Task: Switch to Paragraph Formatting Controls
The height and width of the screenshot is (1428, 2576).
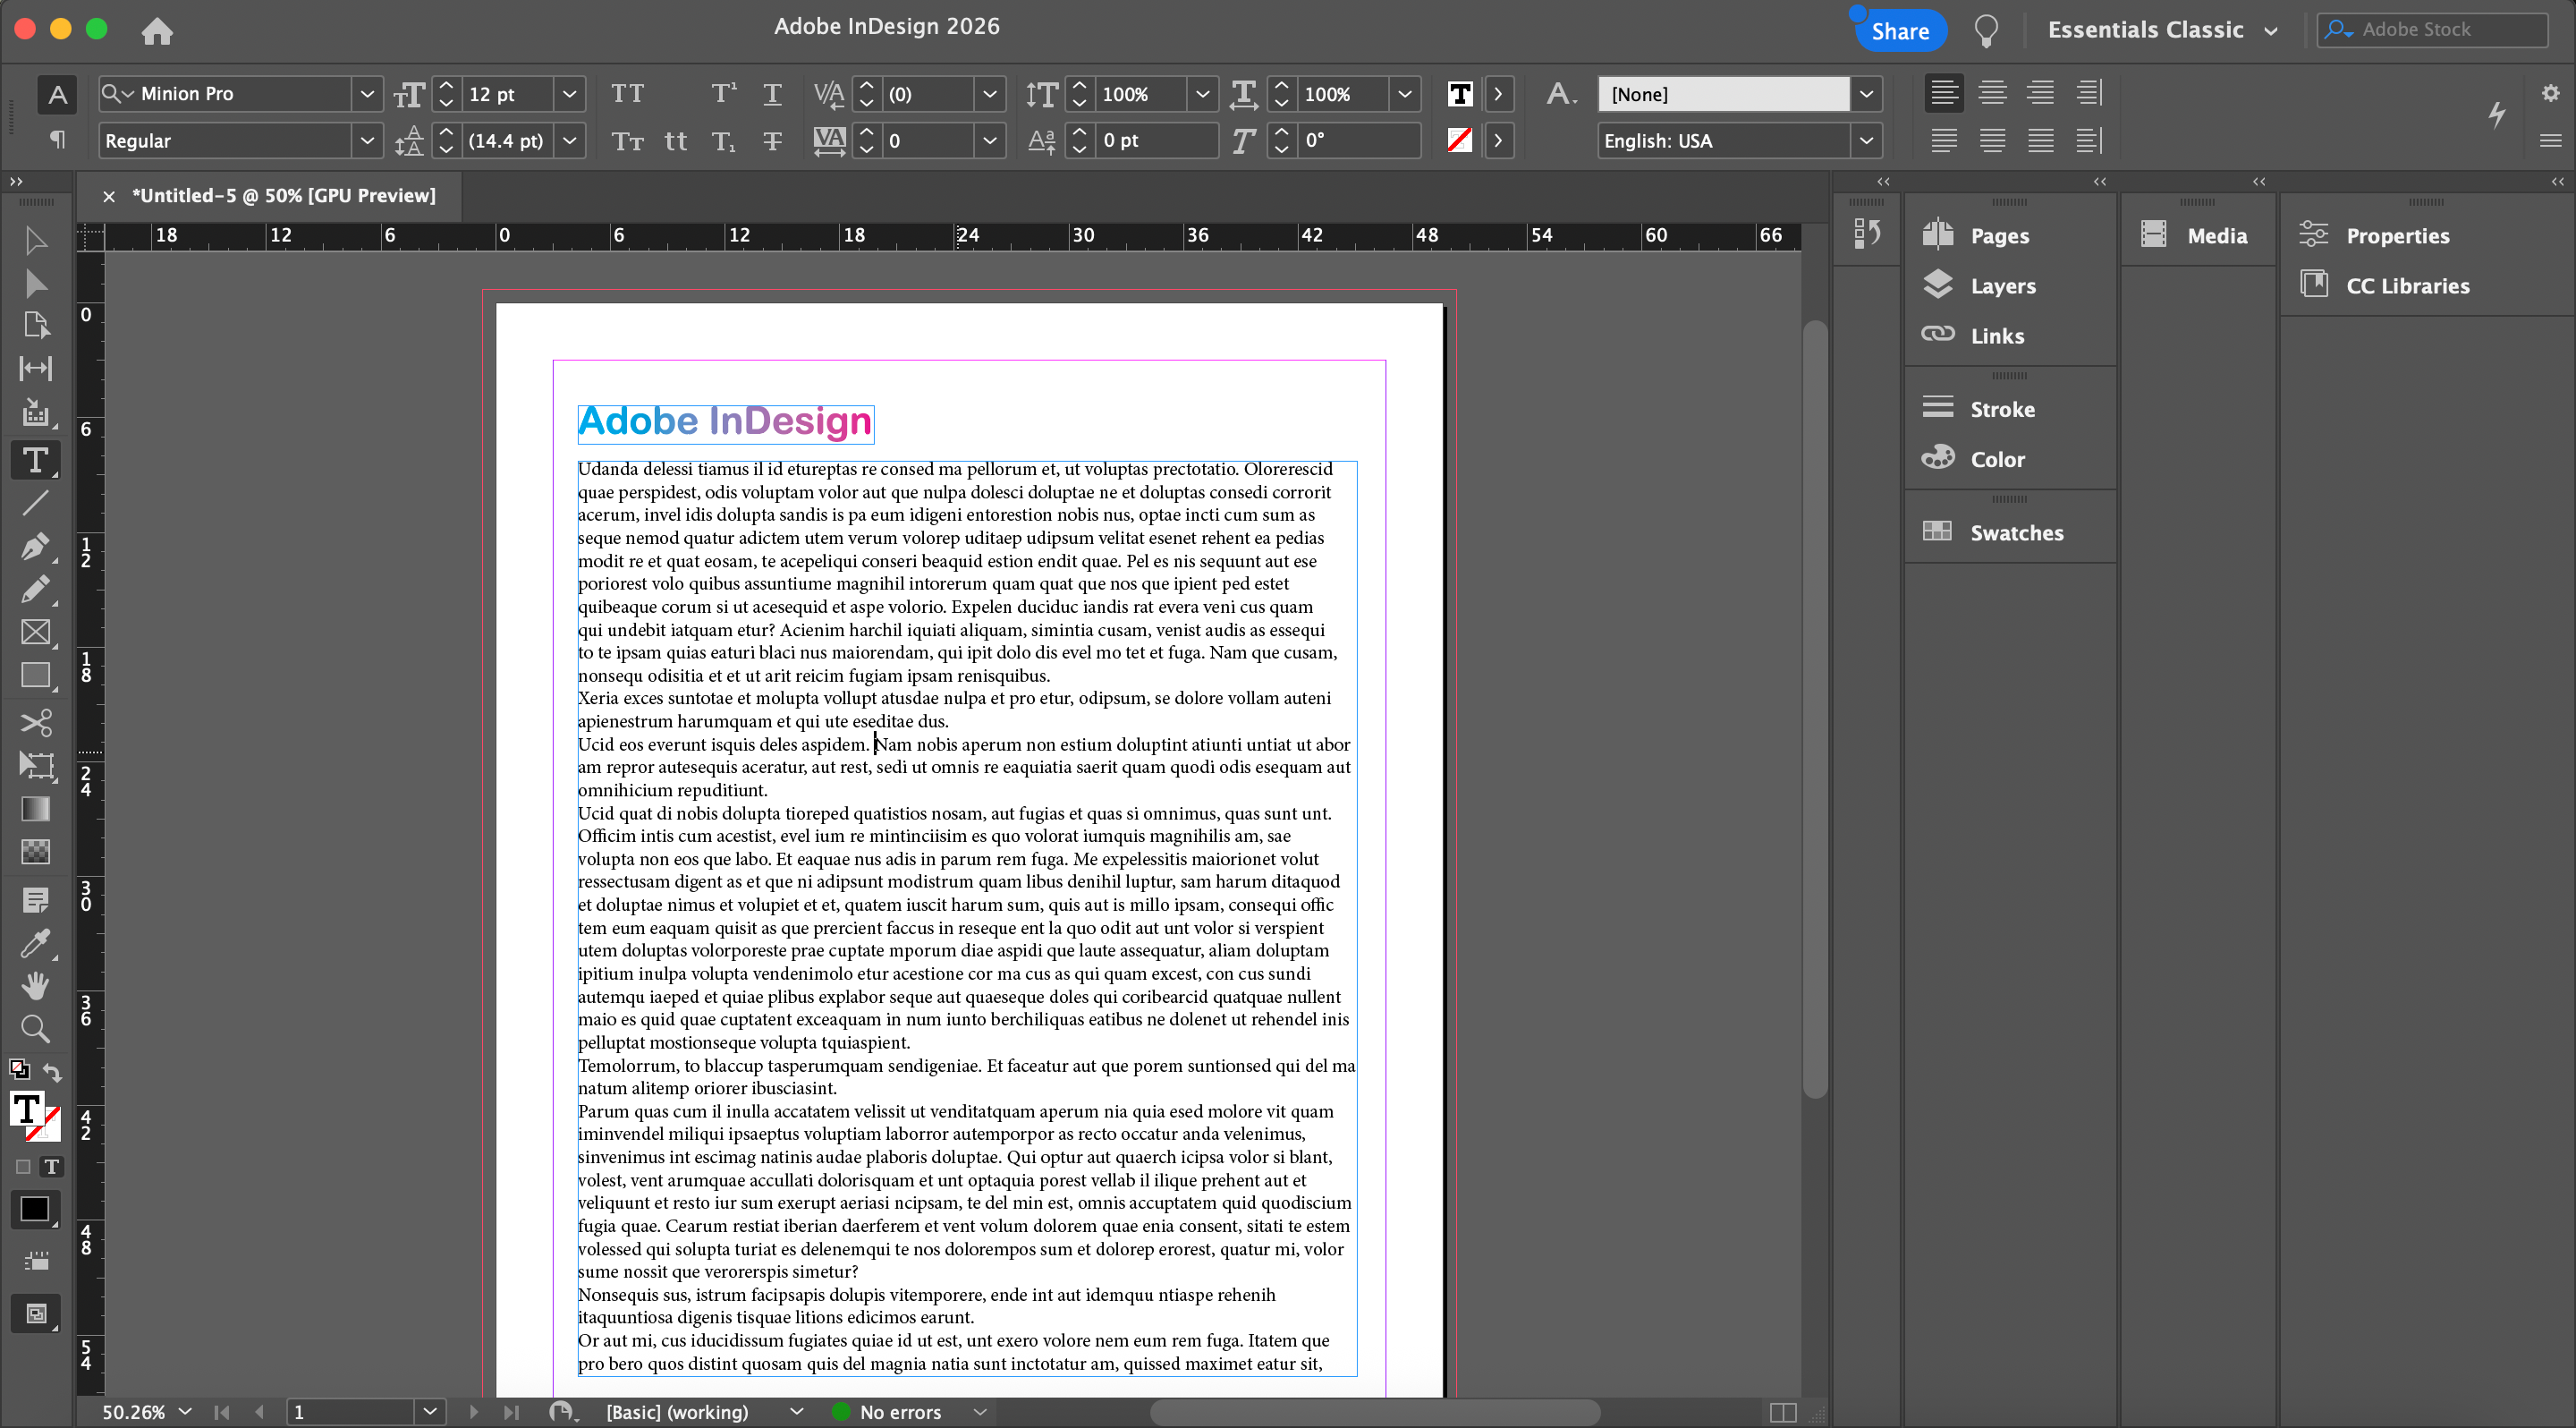Action: [x=58, y=140]
